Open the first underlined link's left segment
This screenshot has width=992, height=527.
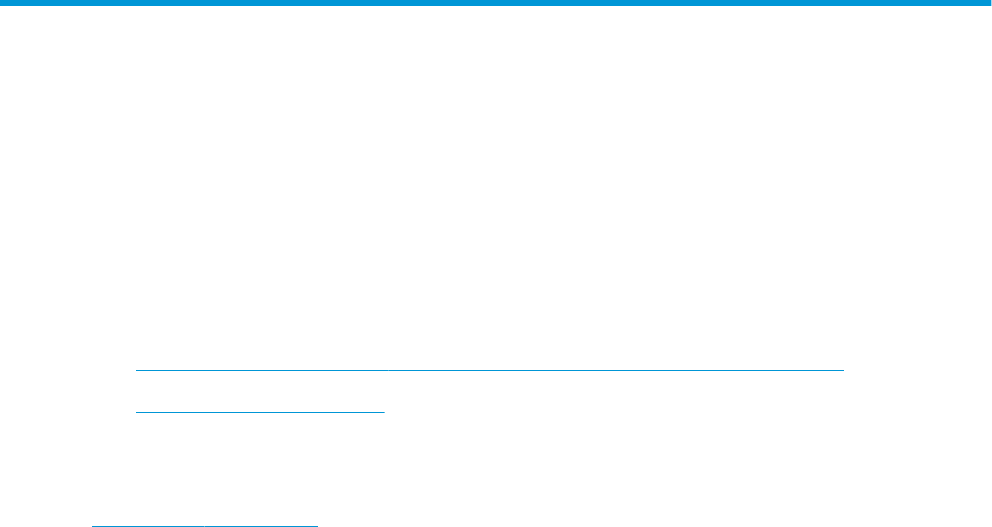tap(262, 370)
